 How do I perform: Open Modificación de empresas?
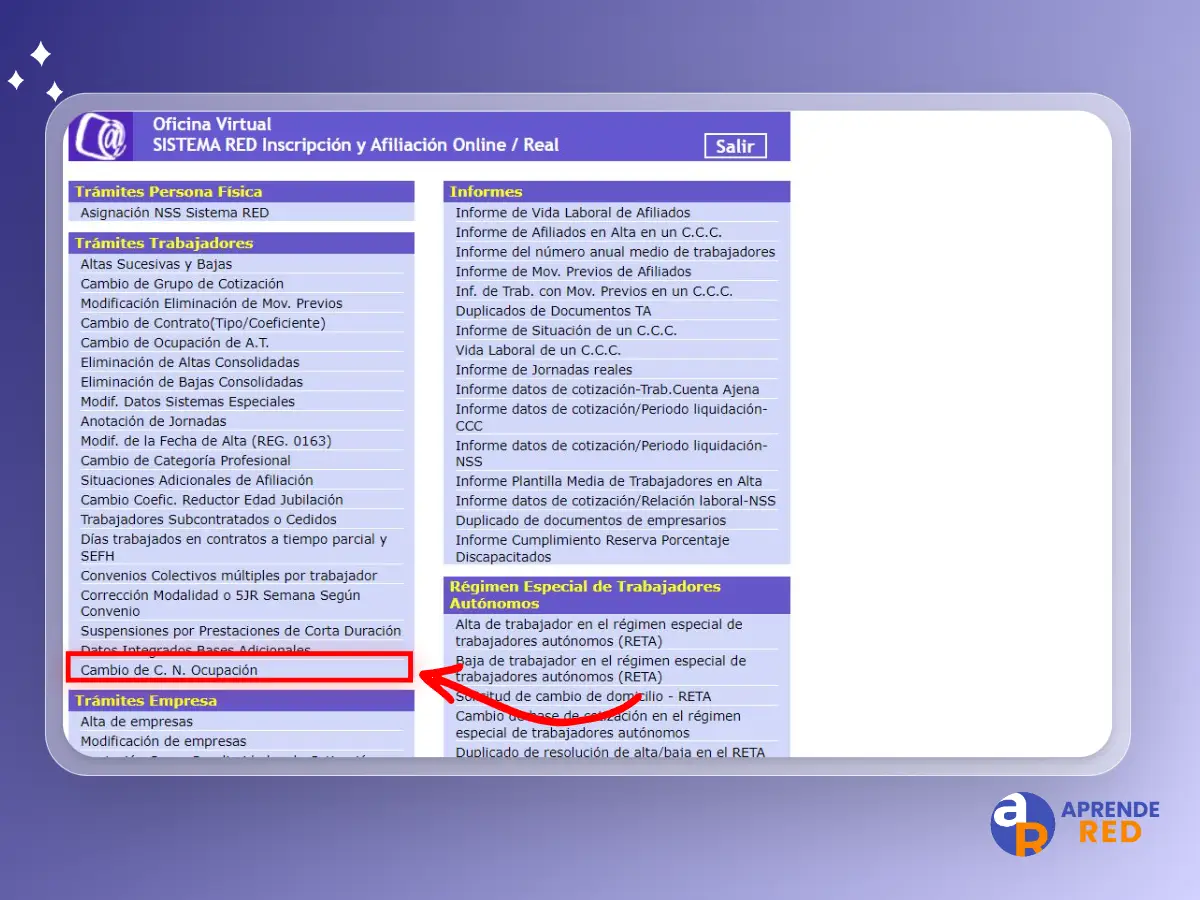coord(163,742)
